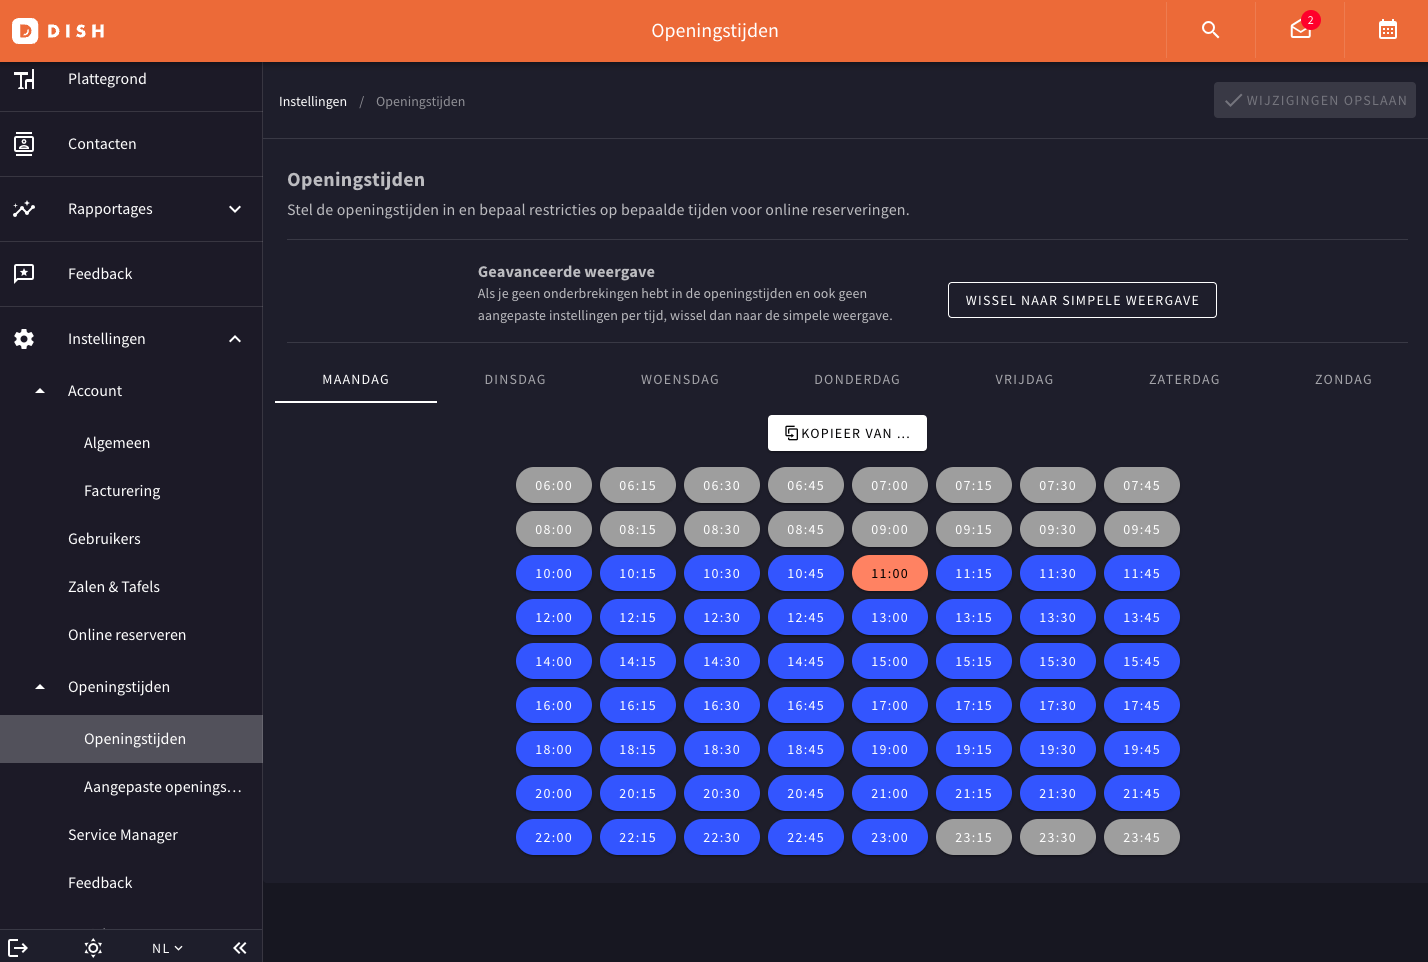Image resolution: width=1428 pixels, height=962 pixels.
Task: Click the Instellingen breadcrumb link
Action: 313,102
